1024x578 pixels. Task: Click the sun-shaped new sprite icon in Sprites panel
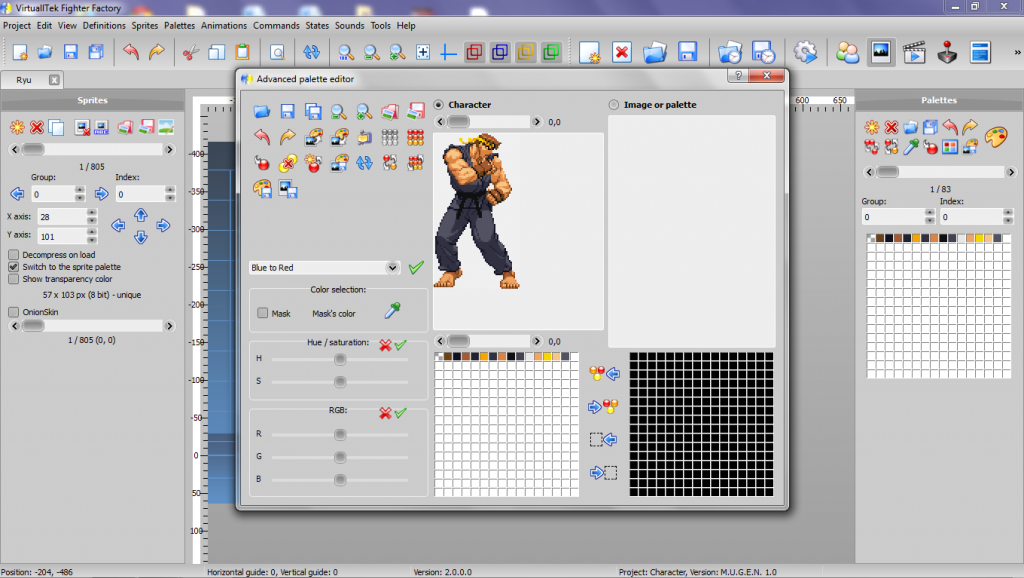[17, 127]
